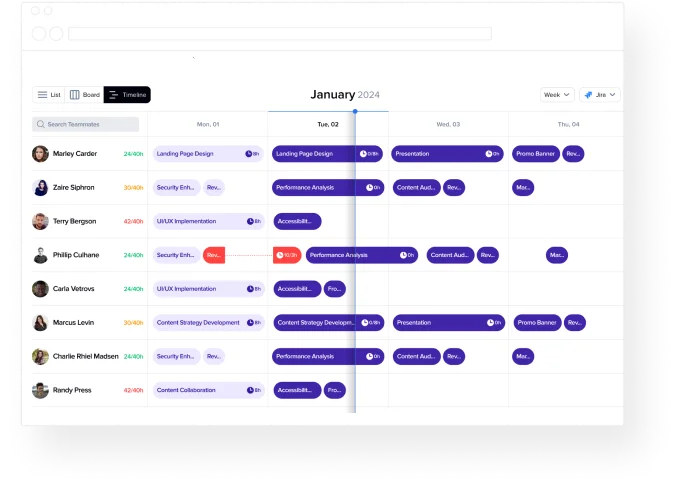
Task: Open Carla's Fro.. task chip
Action: pos(334,289)
